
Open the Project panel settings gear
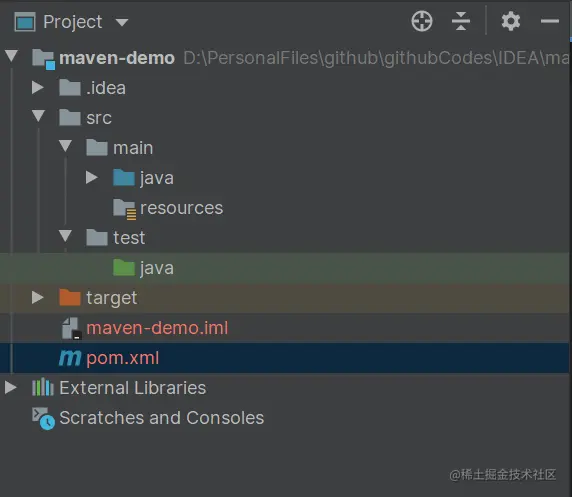point(510,21)
